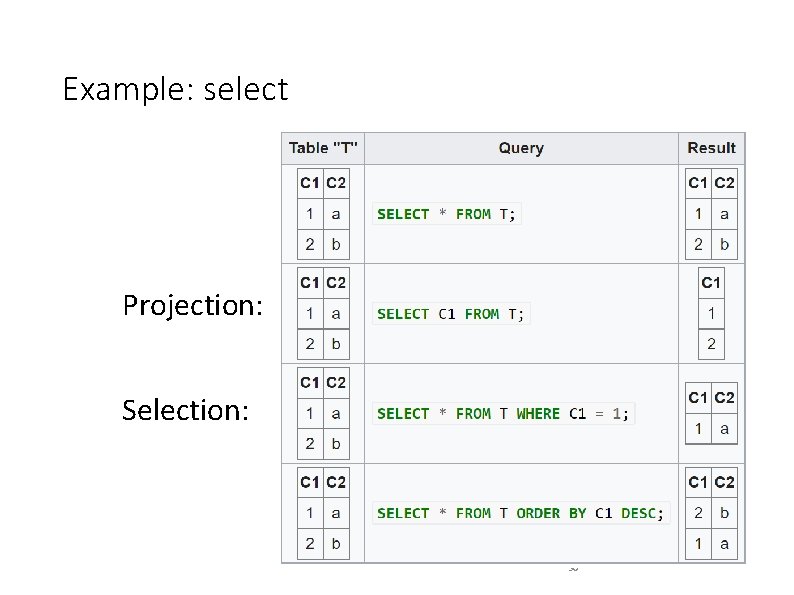Click the value 2 in the projection result

coord(711,344)
